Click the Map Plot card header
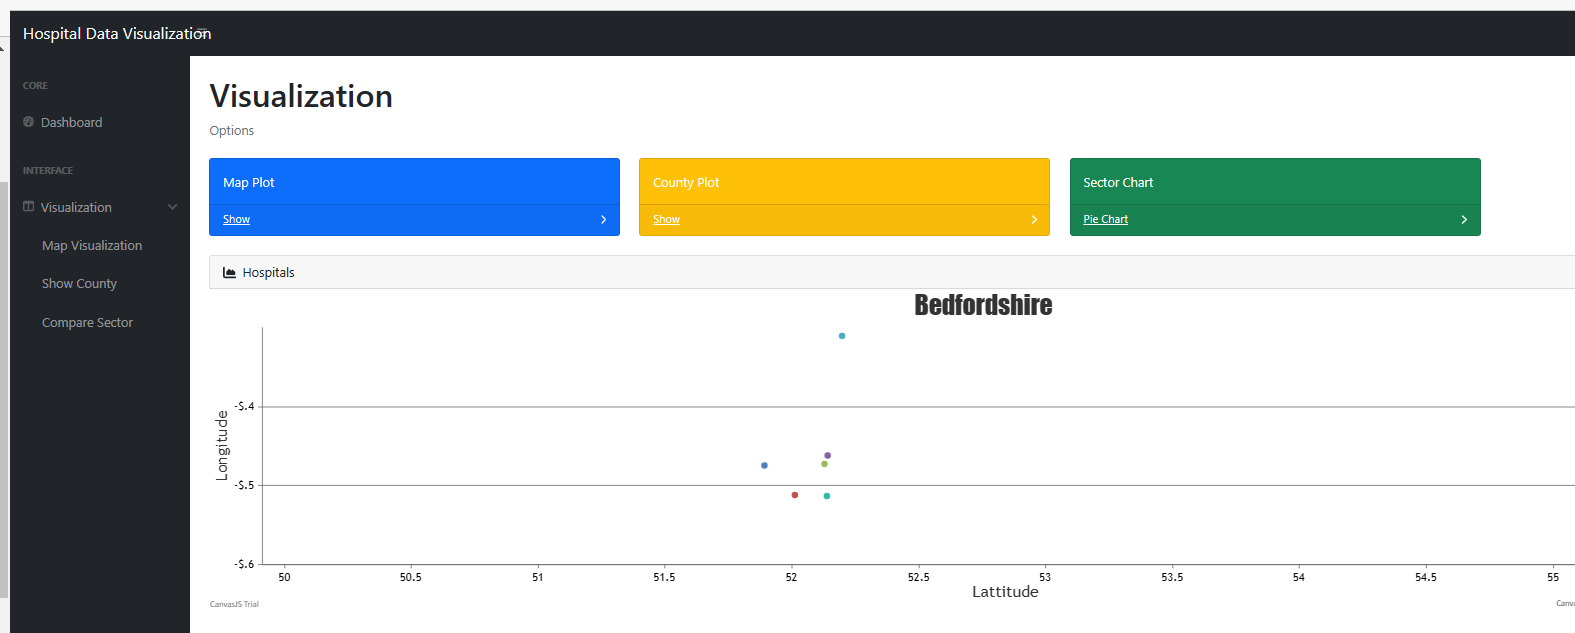Image resolution: width=1575 pixels, height=633 pixels. (414, 182)
